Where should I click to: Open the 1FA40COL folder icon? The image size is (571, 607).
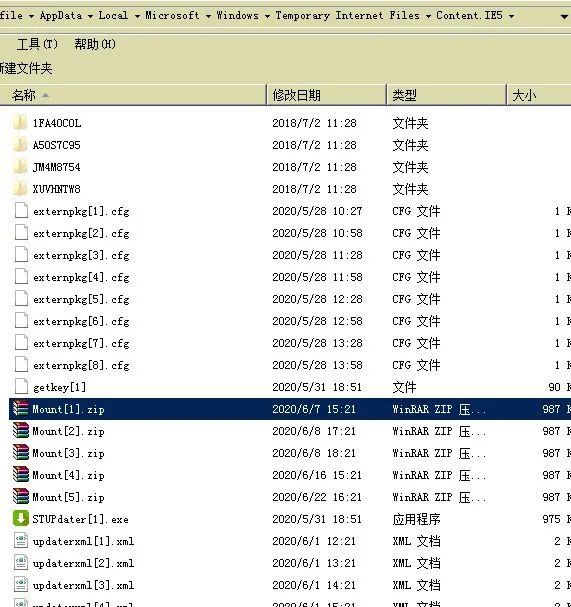[21, 123]
